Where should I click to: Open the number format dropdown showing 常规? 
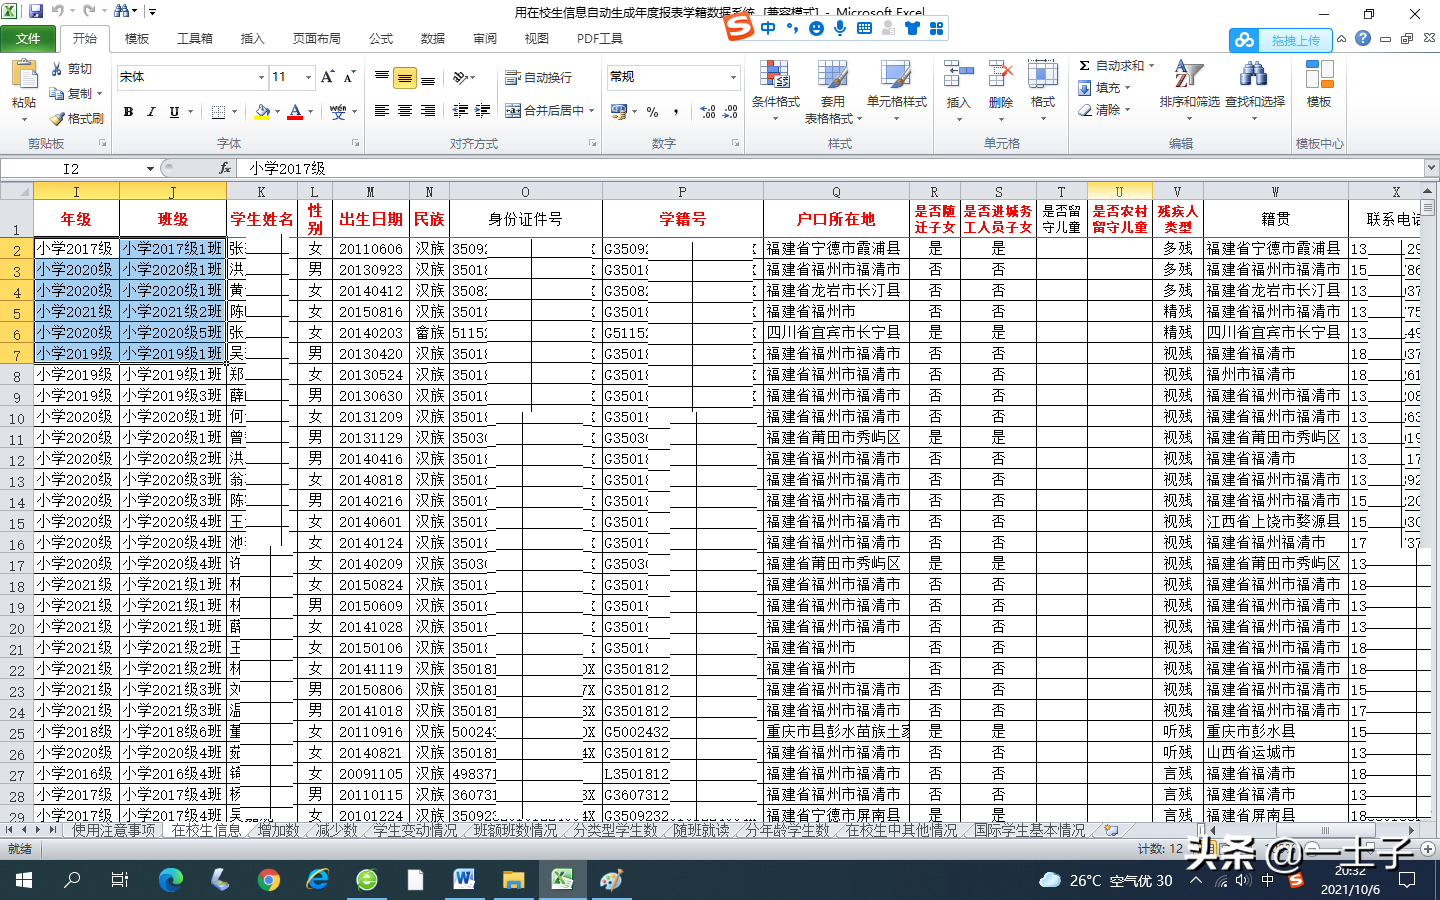733,77
